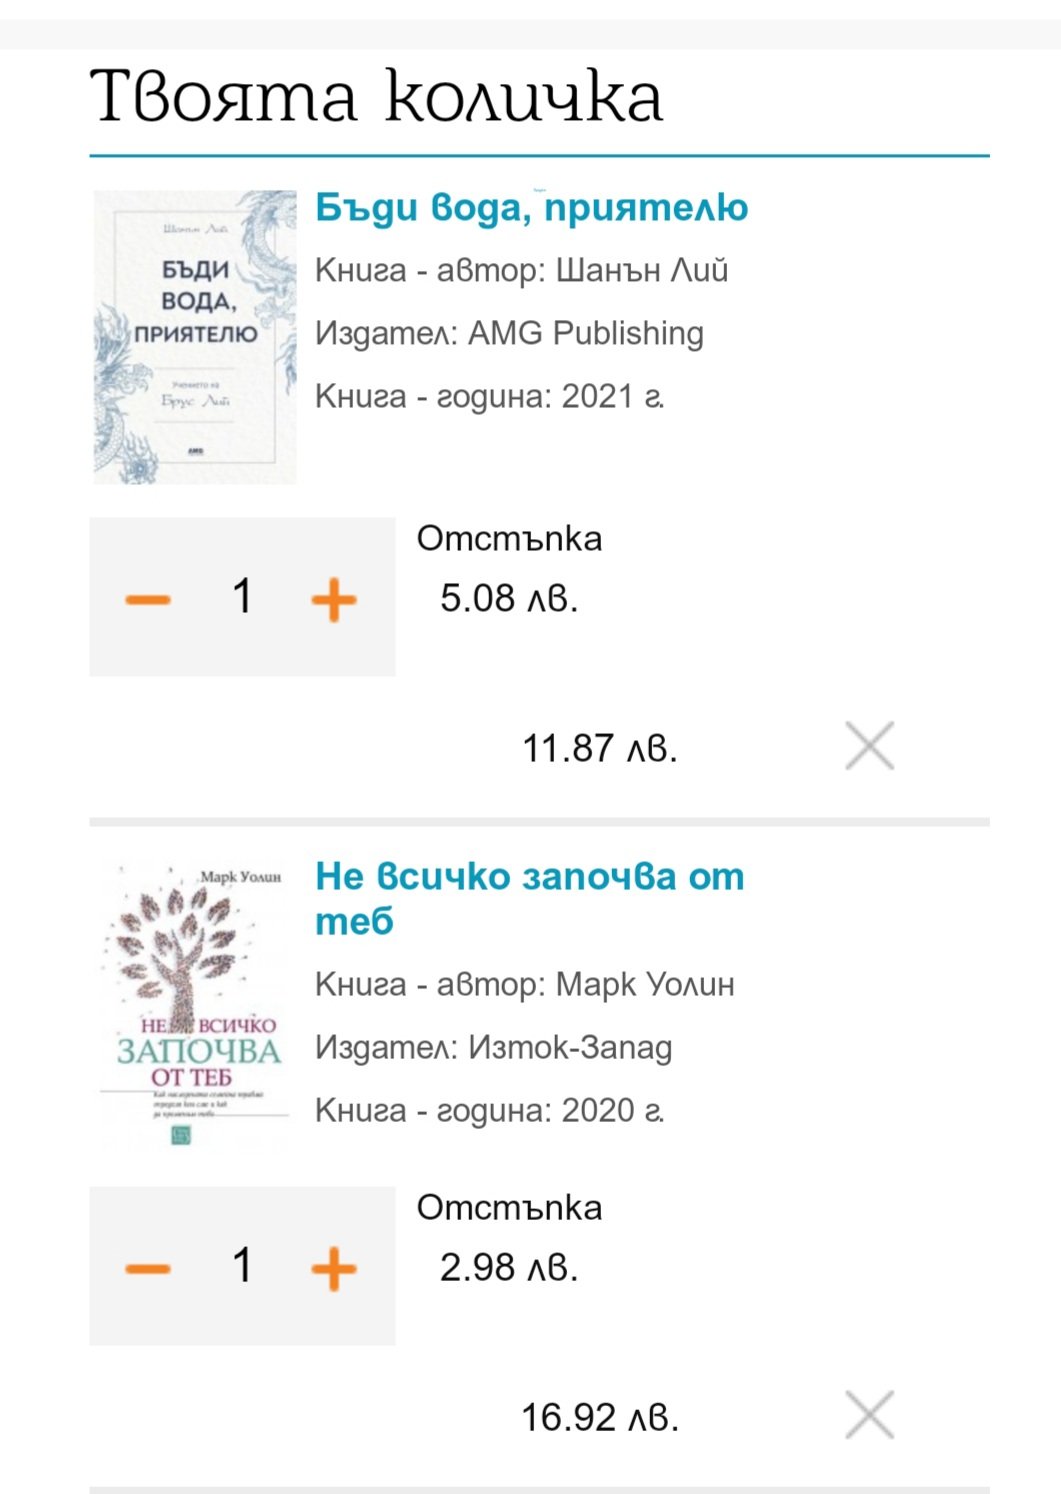Click the Твоята количка heading
The image size is (1061, 1494).
pos(376,98)
